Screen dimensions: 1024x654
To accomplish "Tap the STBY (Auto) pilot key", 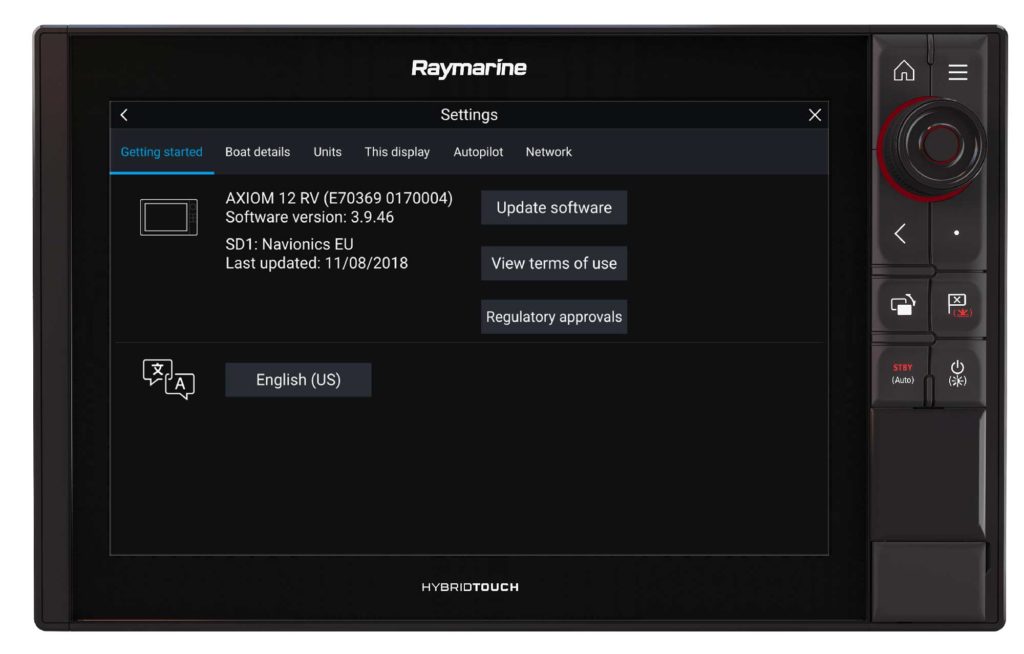I will click(x=903, y=373).
